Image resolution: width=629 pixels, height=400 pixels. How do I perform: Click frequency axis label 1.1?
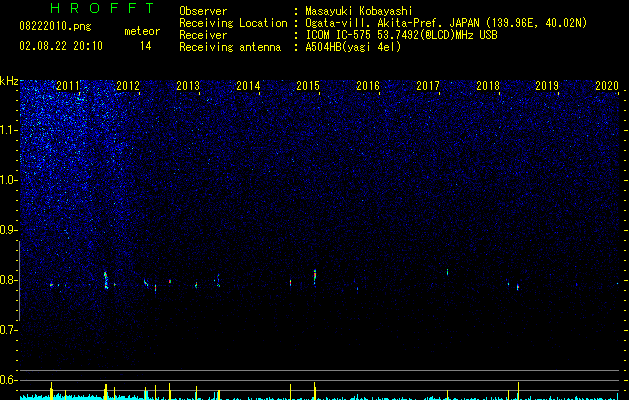(9, 130)
